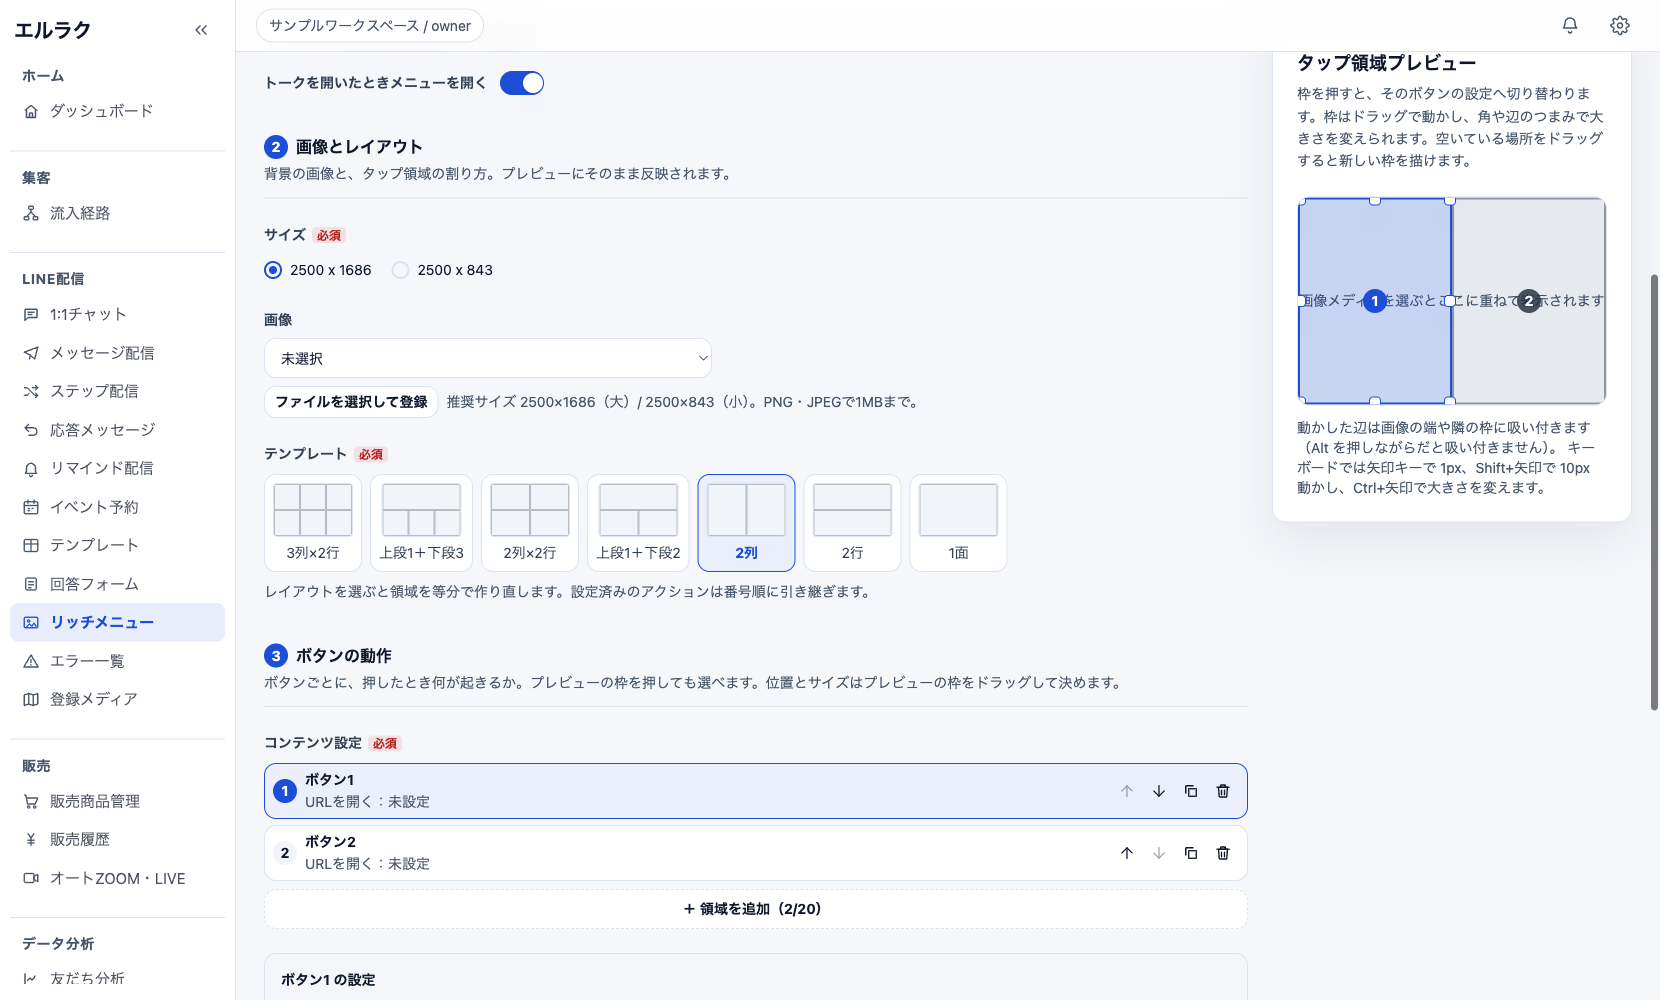The width and height of the screenshot is (1660, 1000).
Task: Delete ボタン1 with the trash icon
Action: click(1223, 791)
